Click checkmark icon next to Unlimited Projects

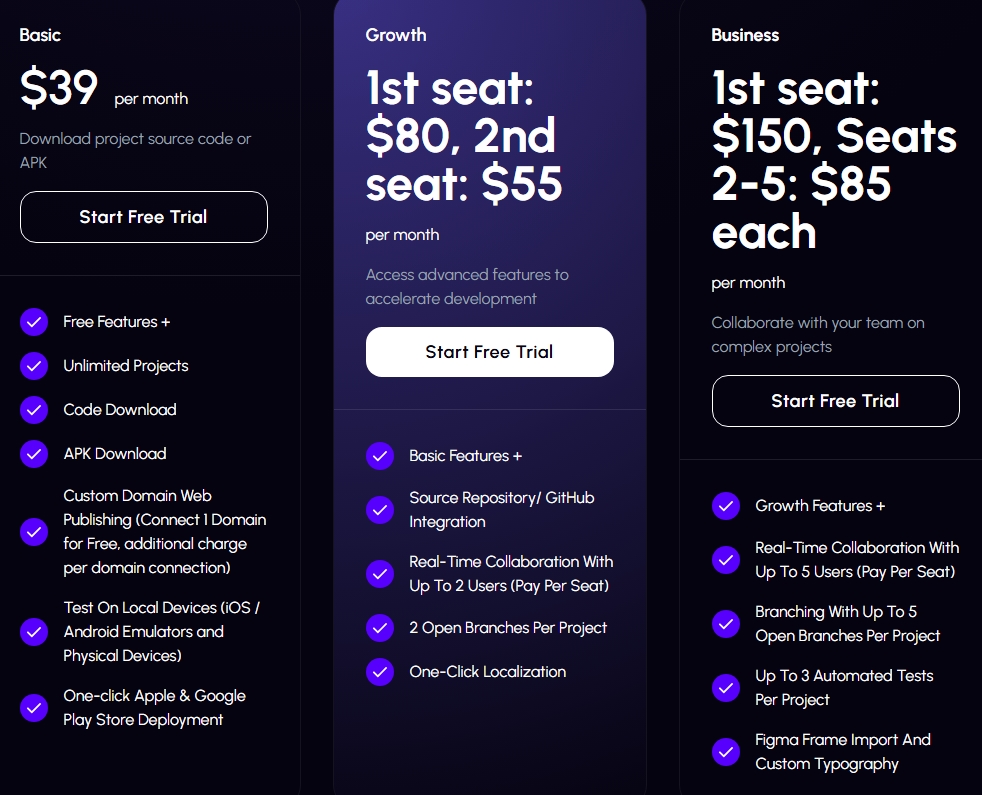[34, 366]
